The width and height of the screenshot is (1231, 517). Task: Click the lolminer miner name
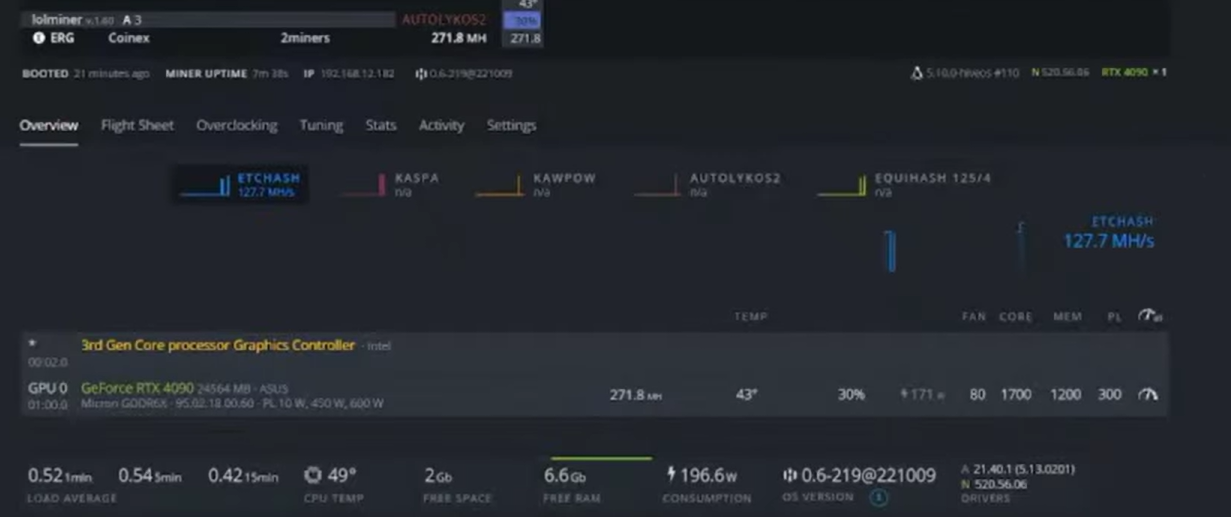pos(56,19)
